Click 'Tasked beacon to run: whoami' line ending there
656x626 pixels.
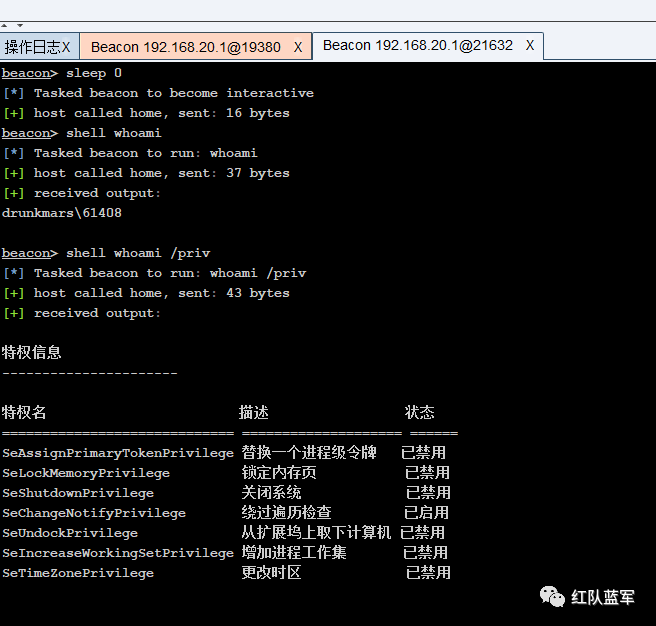click(146, 153)
